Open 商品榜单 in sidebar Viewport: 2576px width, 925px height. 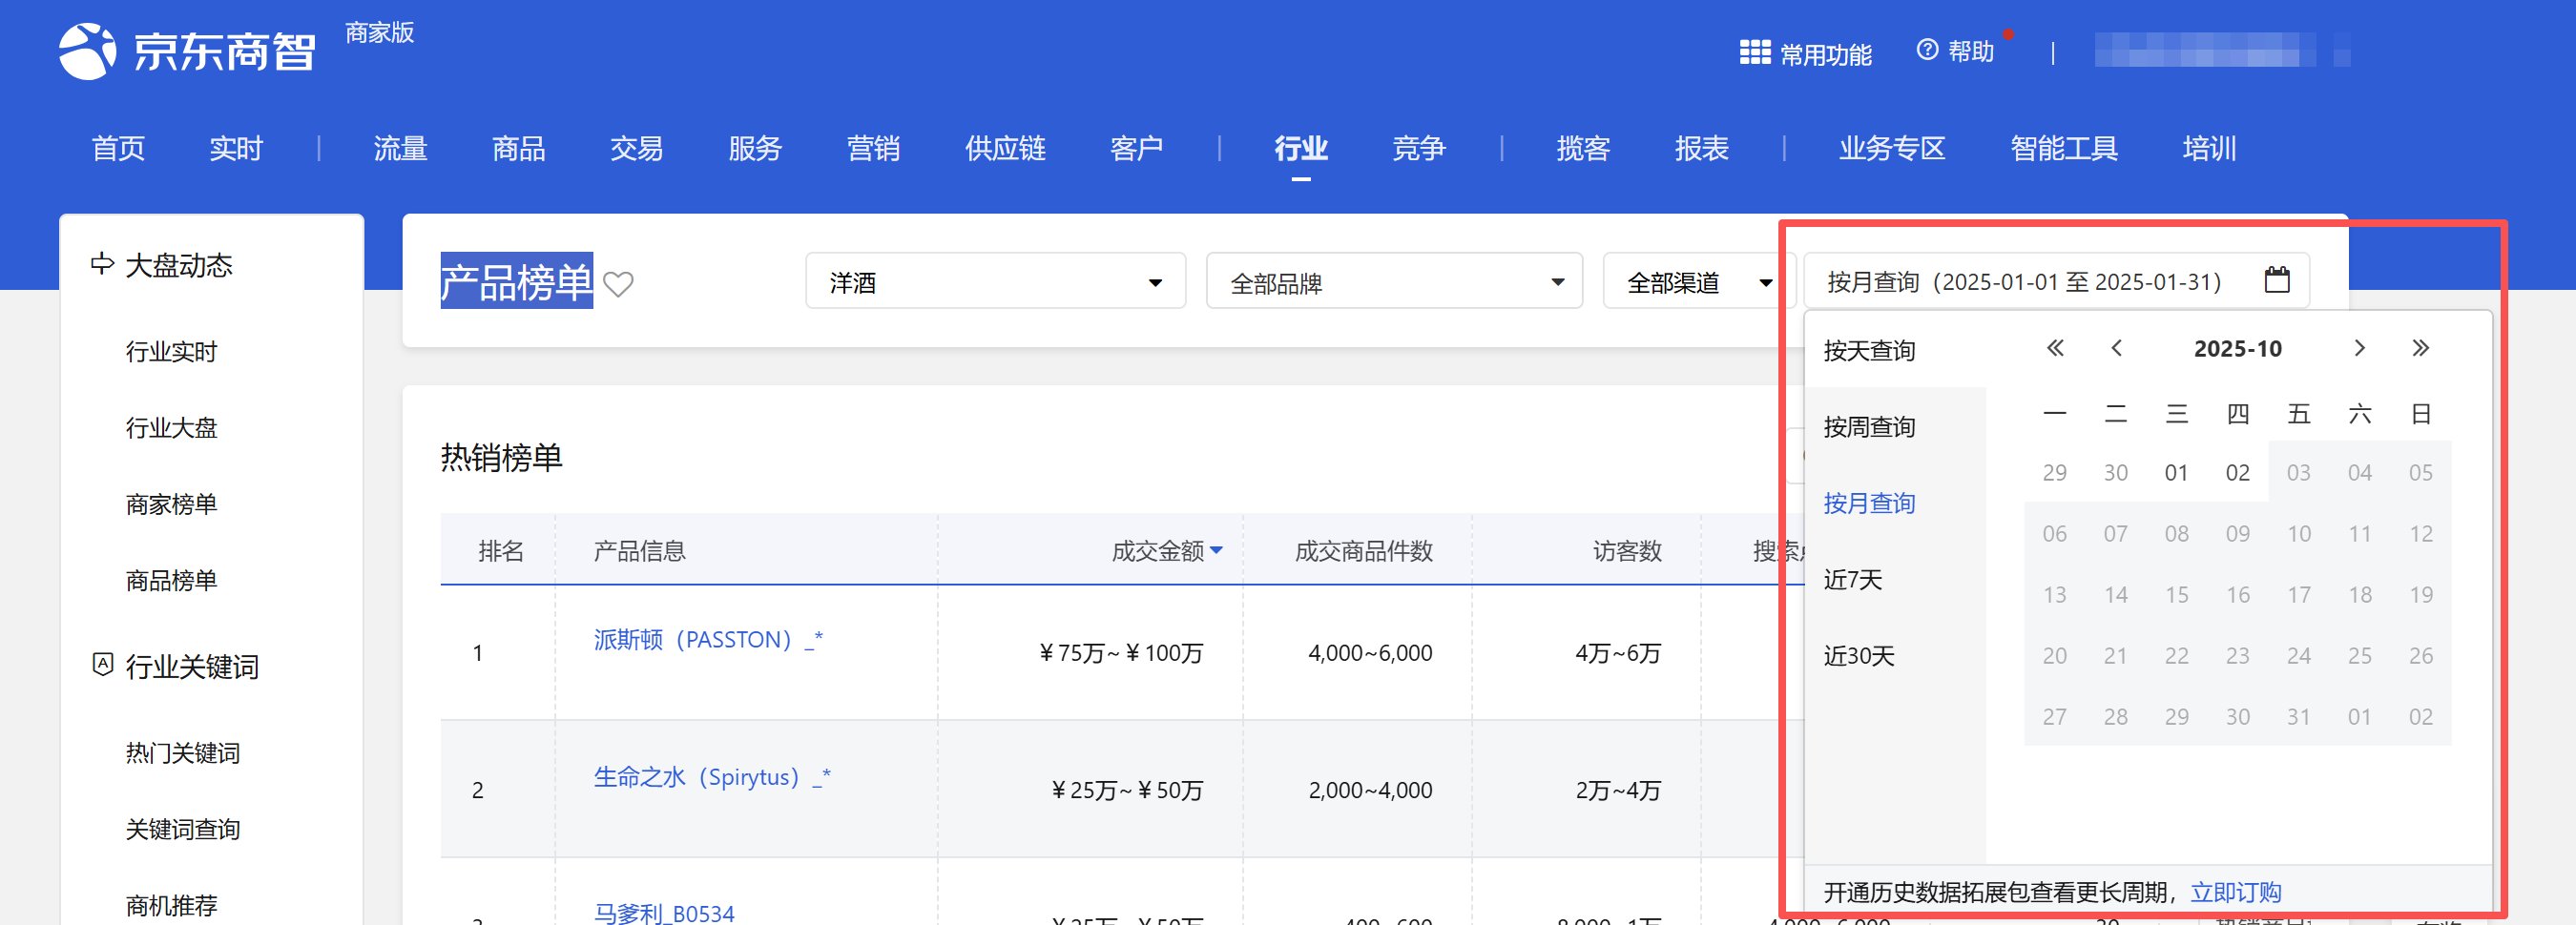[x=171, y=580]
